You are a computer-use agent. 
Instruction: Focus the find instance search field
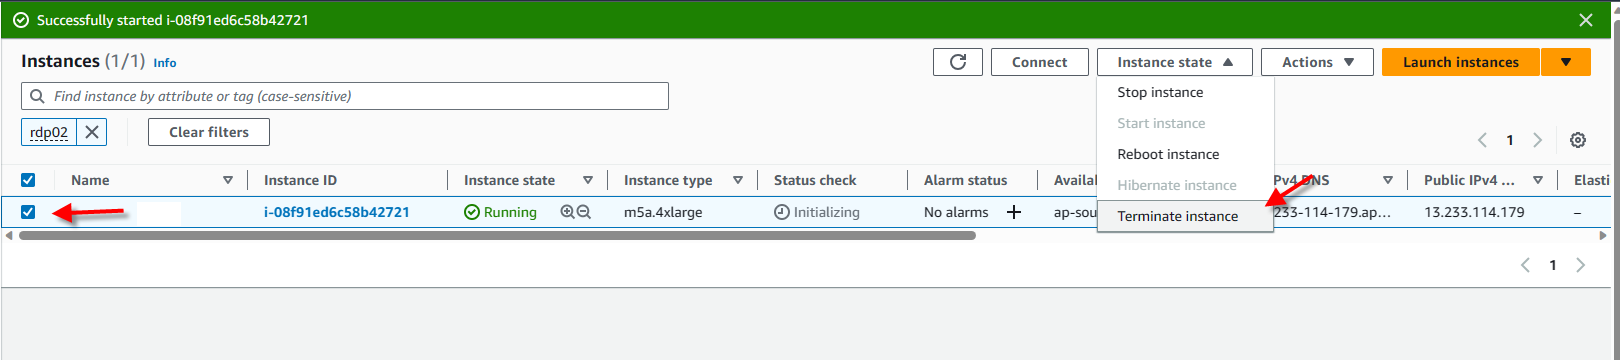345,96
